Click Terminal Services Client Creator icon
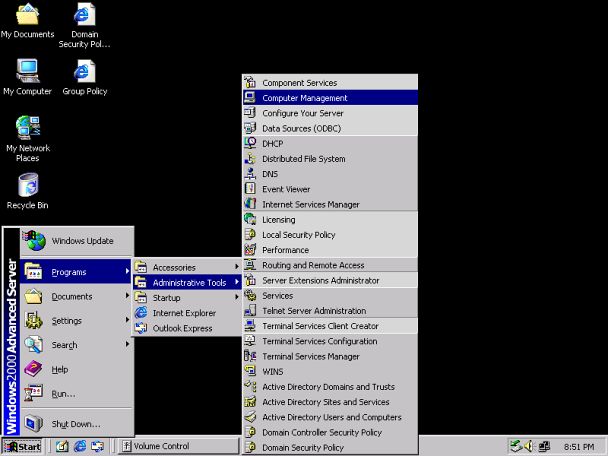 coord(250,326)
